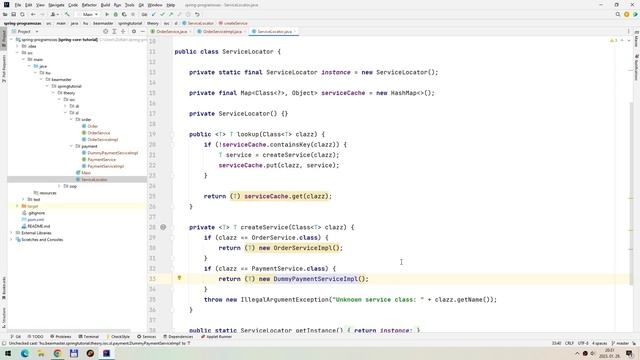The height and width of the screenshot is (360, 640).
Task: Run Main with the green play icon
Action: click(x=107, y=14)
